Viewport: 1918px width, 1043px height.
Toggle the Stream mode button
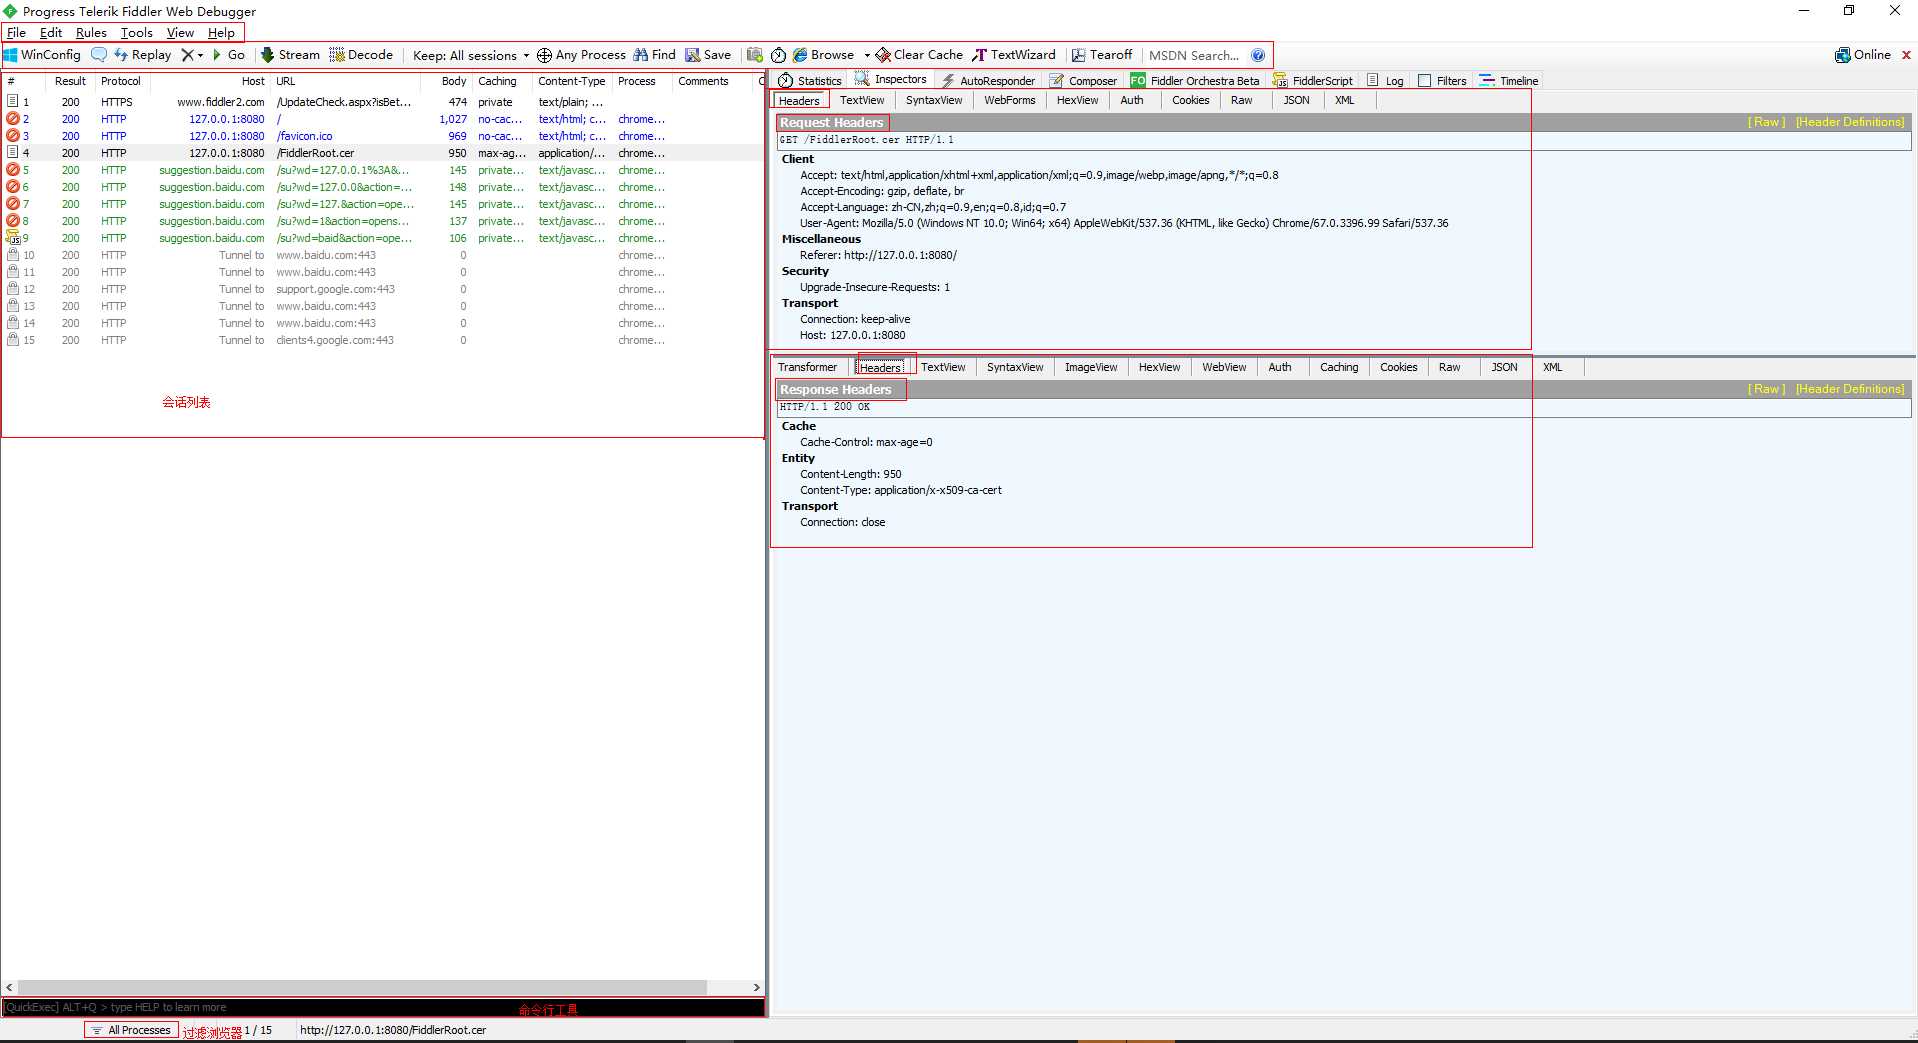pyautogui.click(x=290, y=55)
